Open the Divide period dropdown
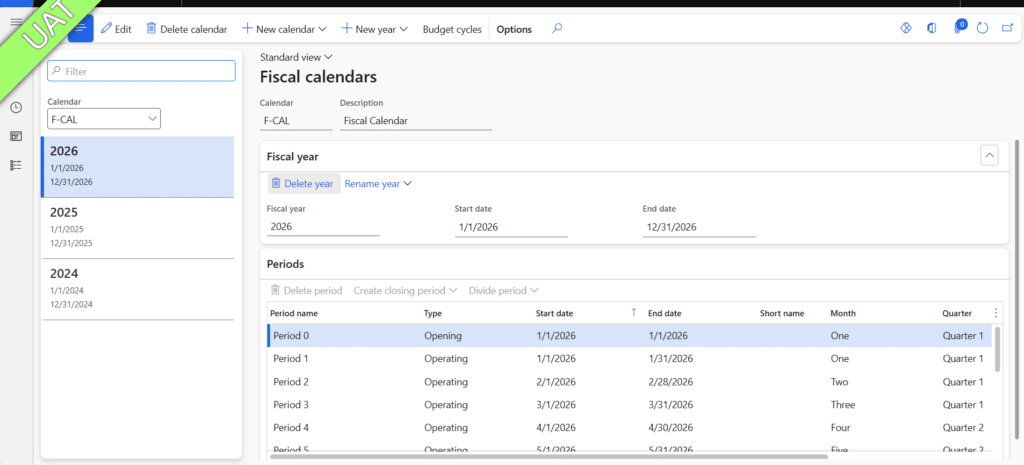Screen dimensions: 1024x465 (x=503, y=290)
